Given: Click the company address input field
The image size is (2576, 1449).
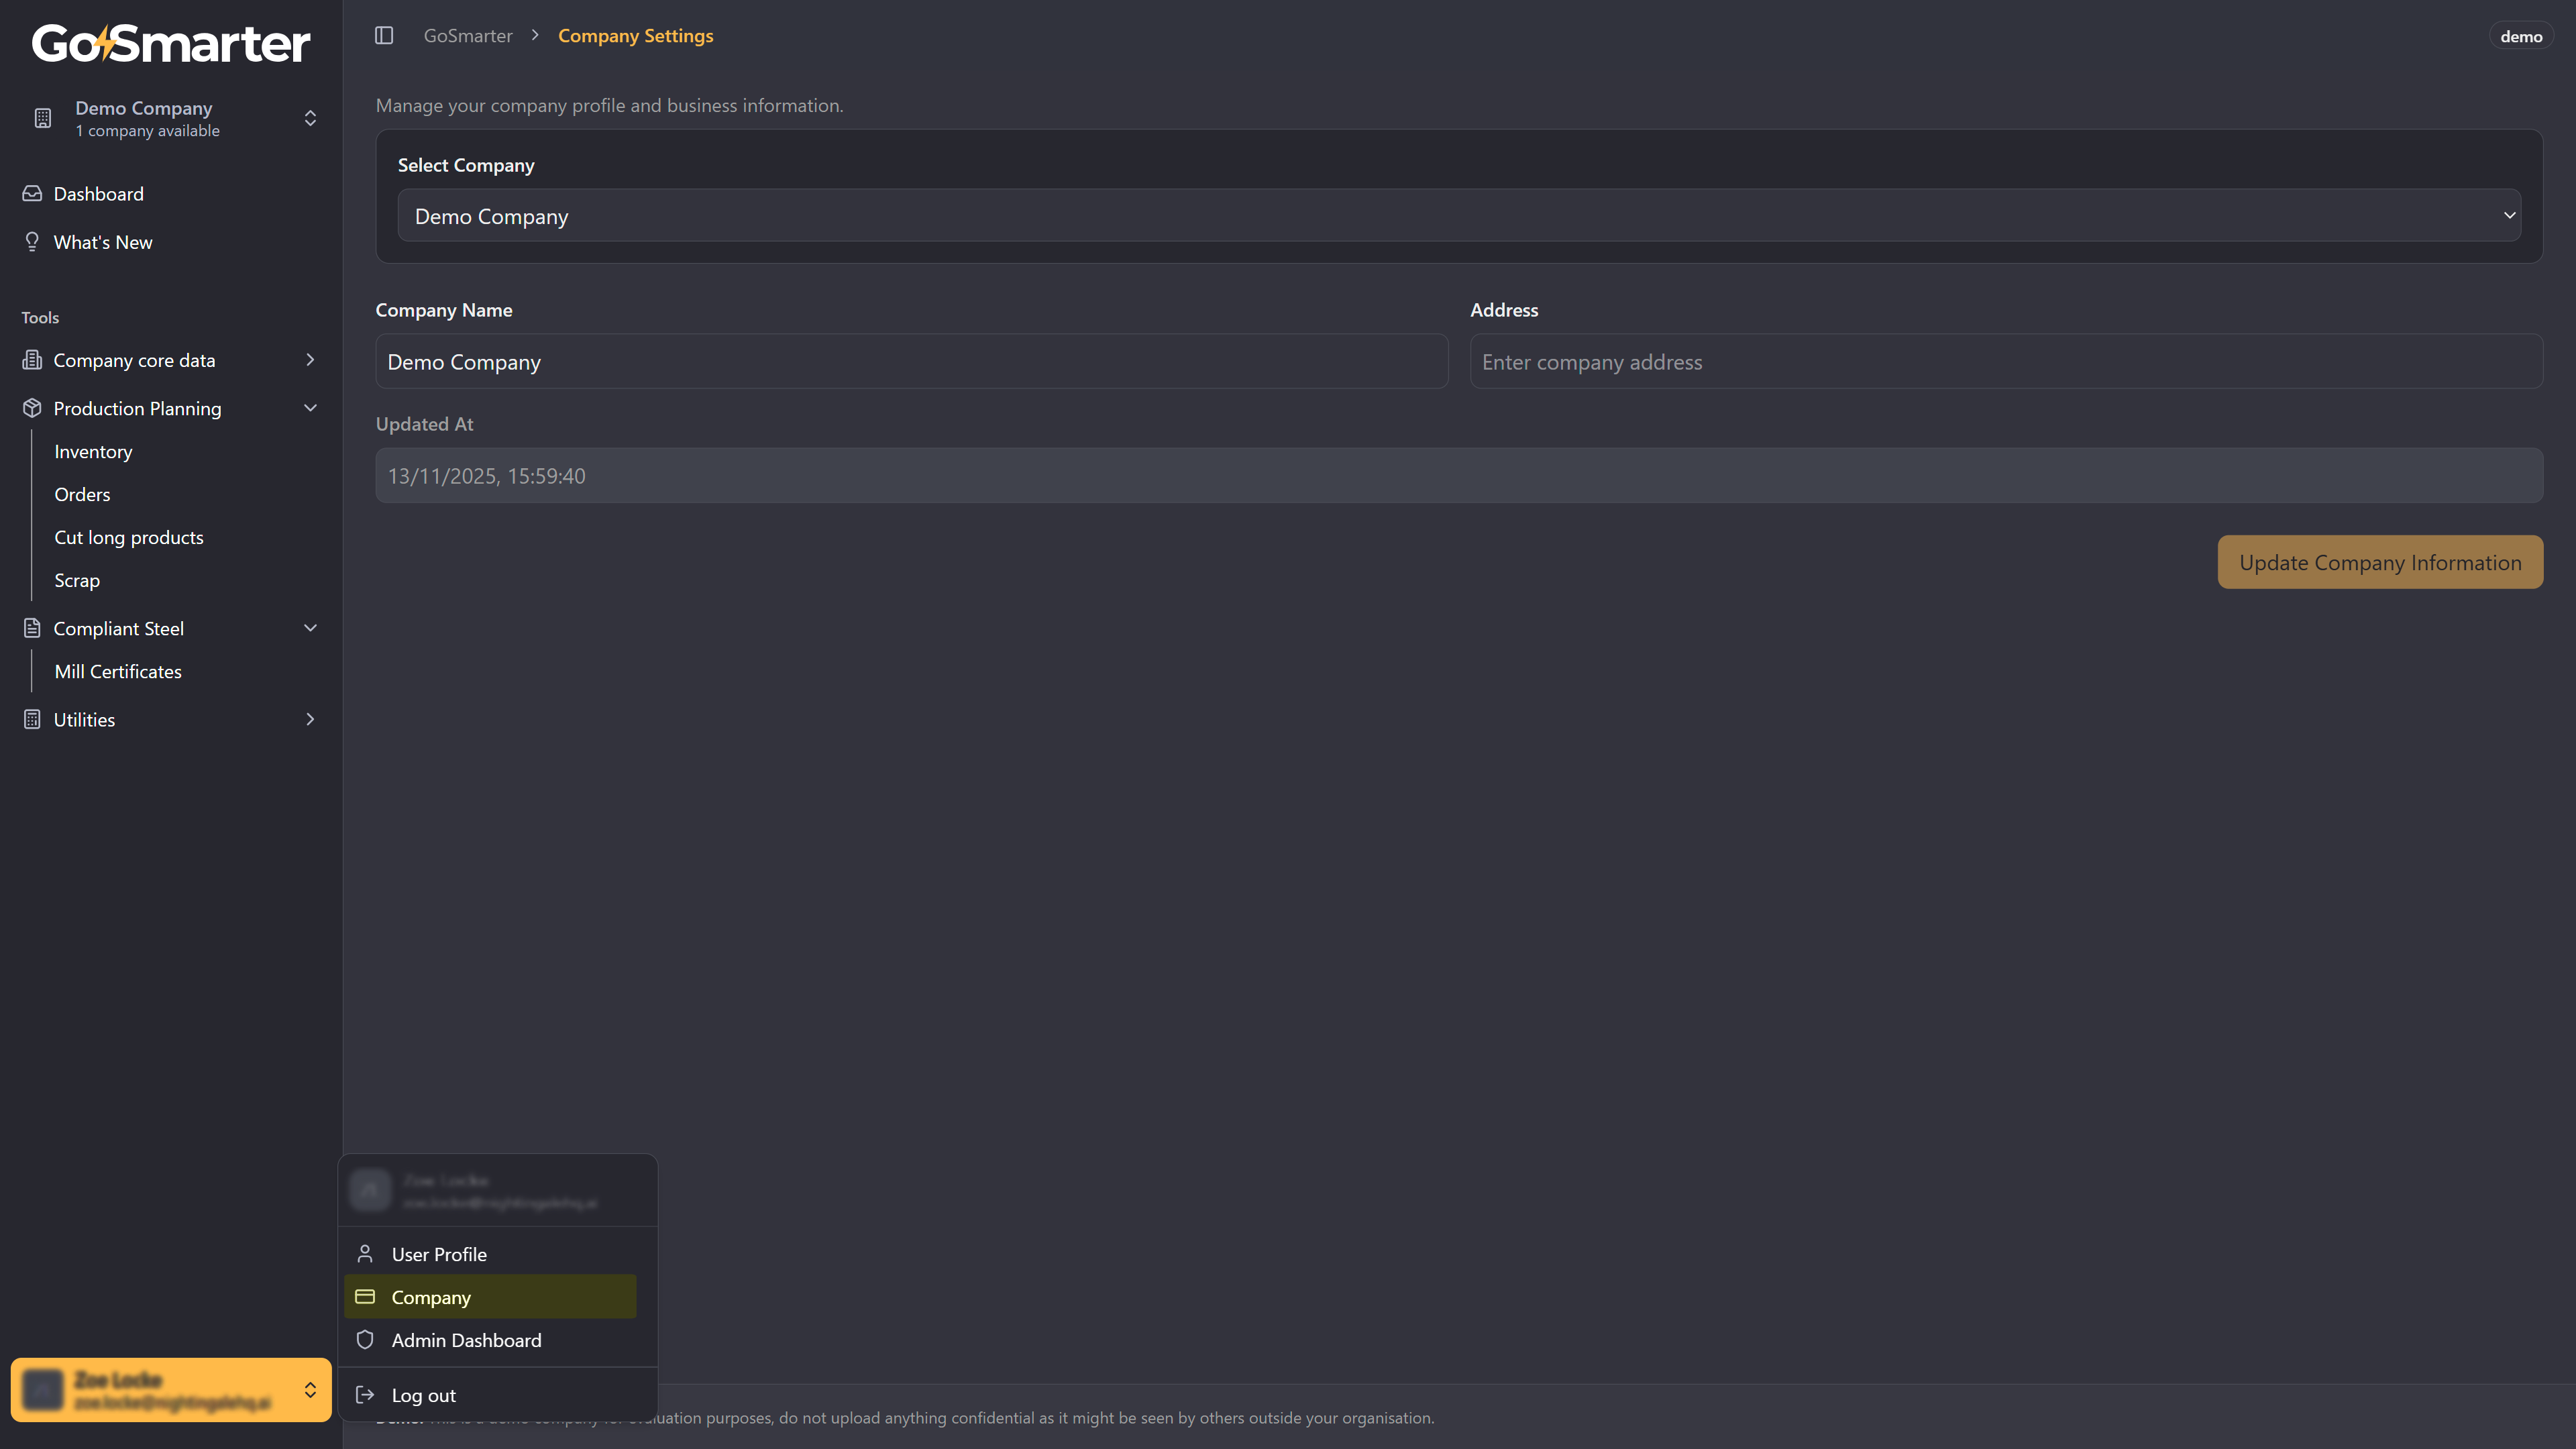Looking at the screenshot, I should click(x=2005, y=362).
